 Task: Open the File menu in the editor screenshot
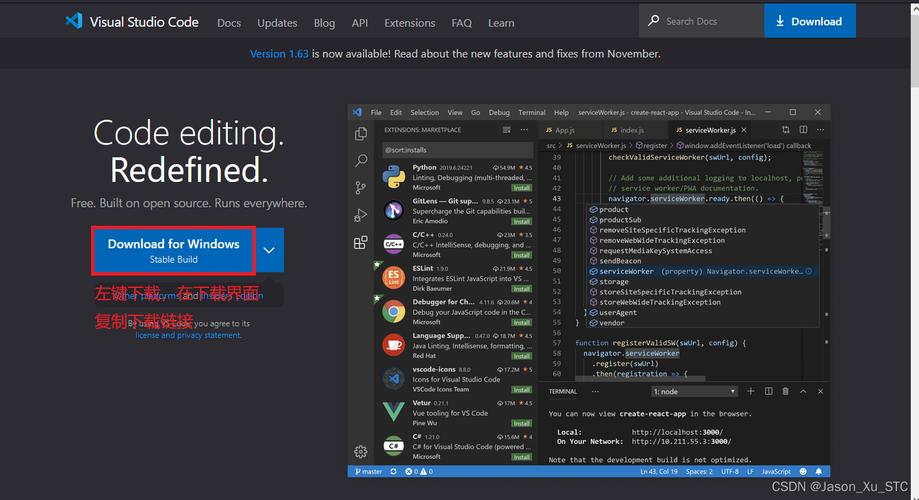point(376,112)
